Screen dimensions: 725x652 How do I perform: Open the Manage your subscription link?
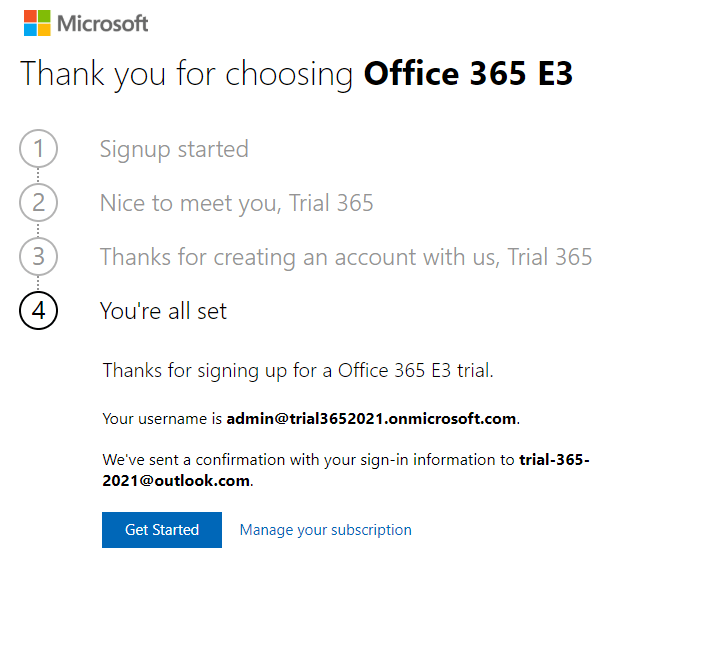[x=325, y=530]
